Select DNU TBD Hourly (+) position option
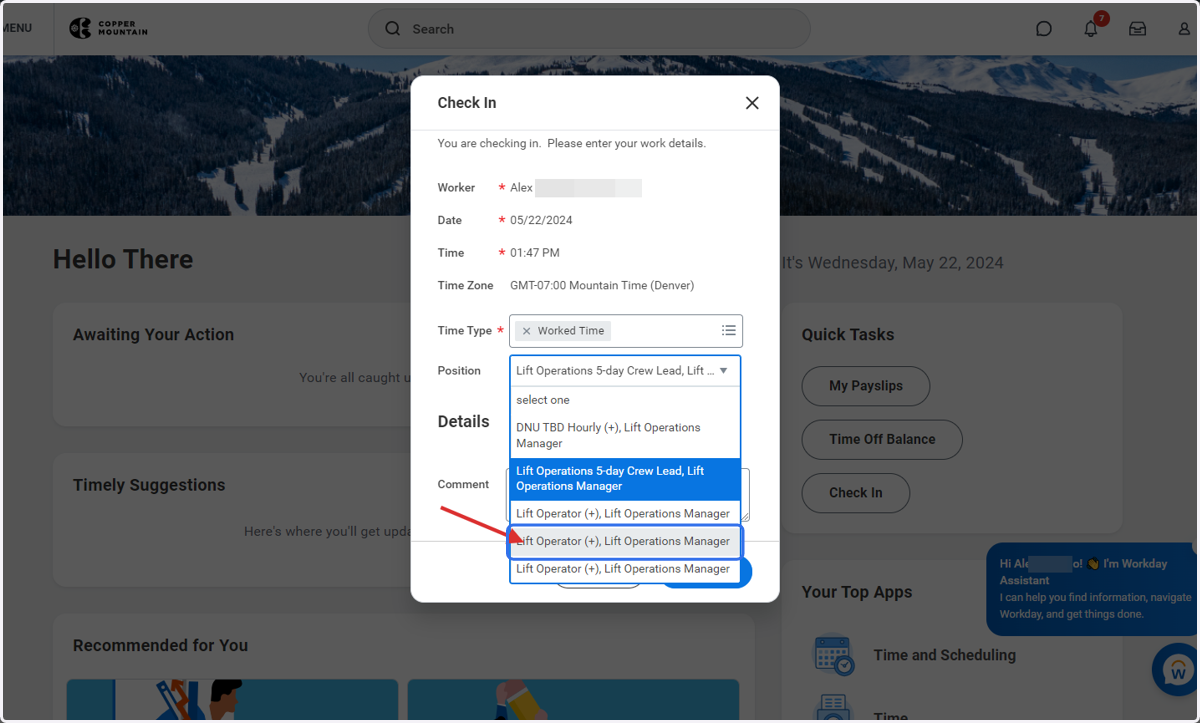1200x723 pixels. coord(625,435)
